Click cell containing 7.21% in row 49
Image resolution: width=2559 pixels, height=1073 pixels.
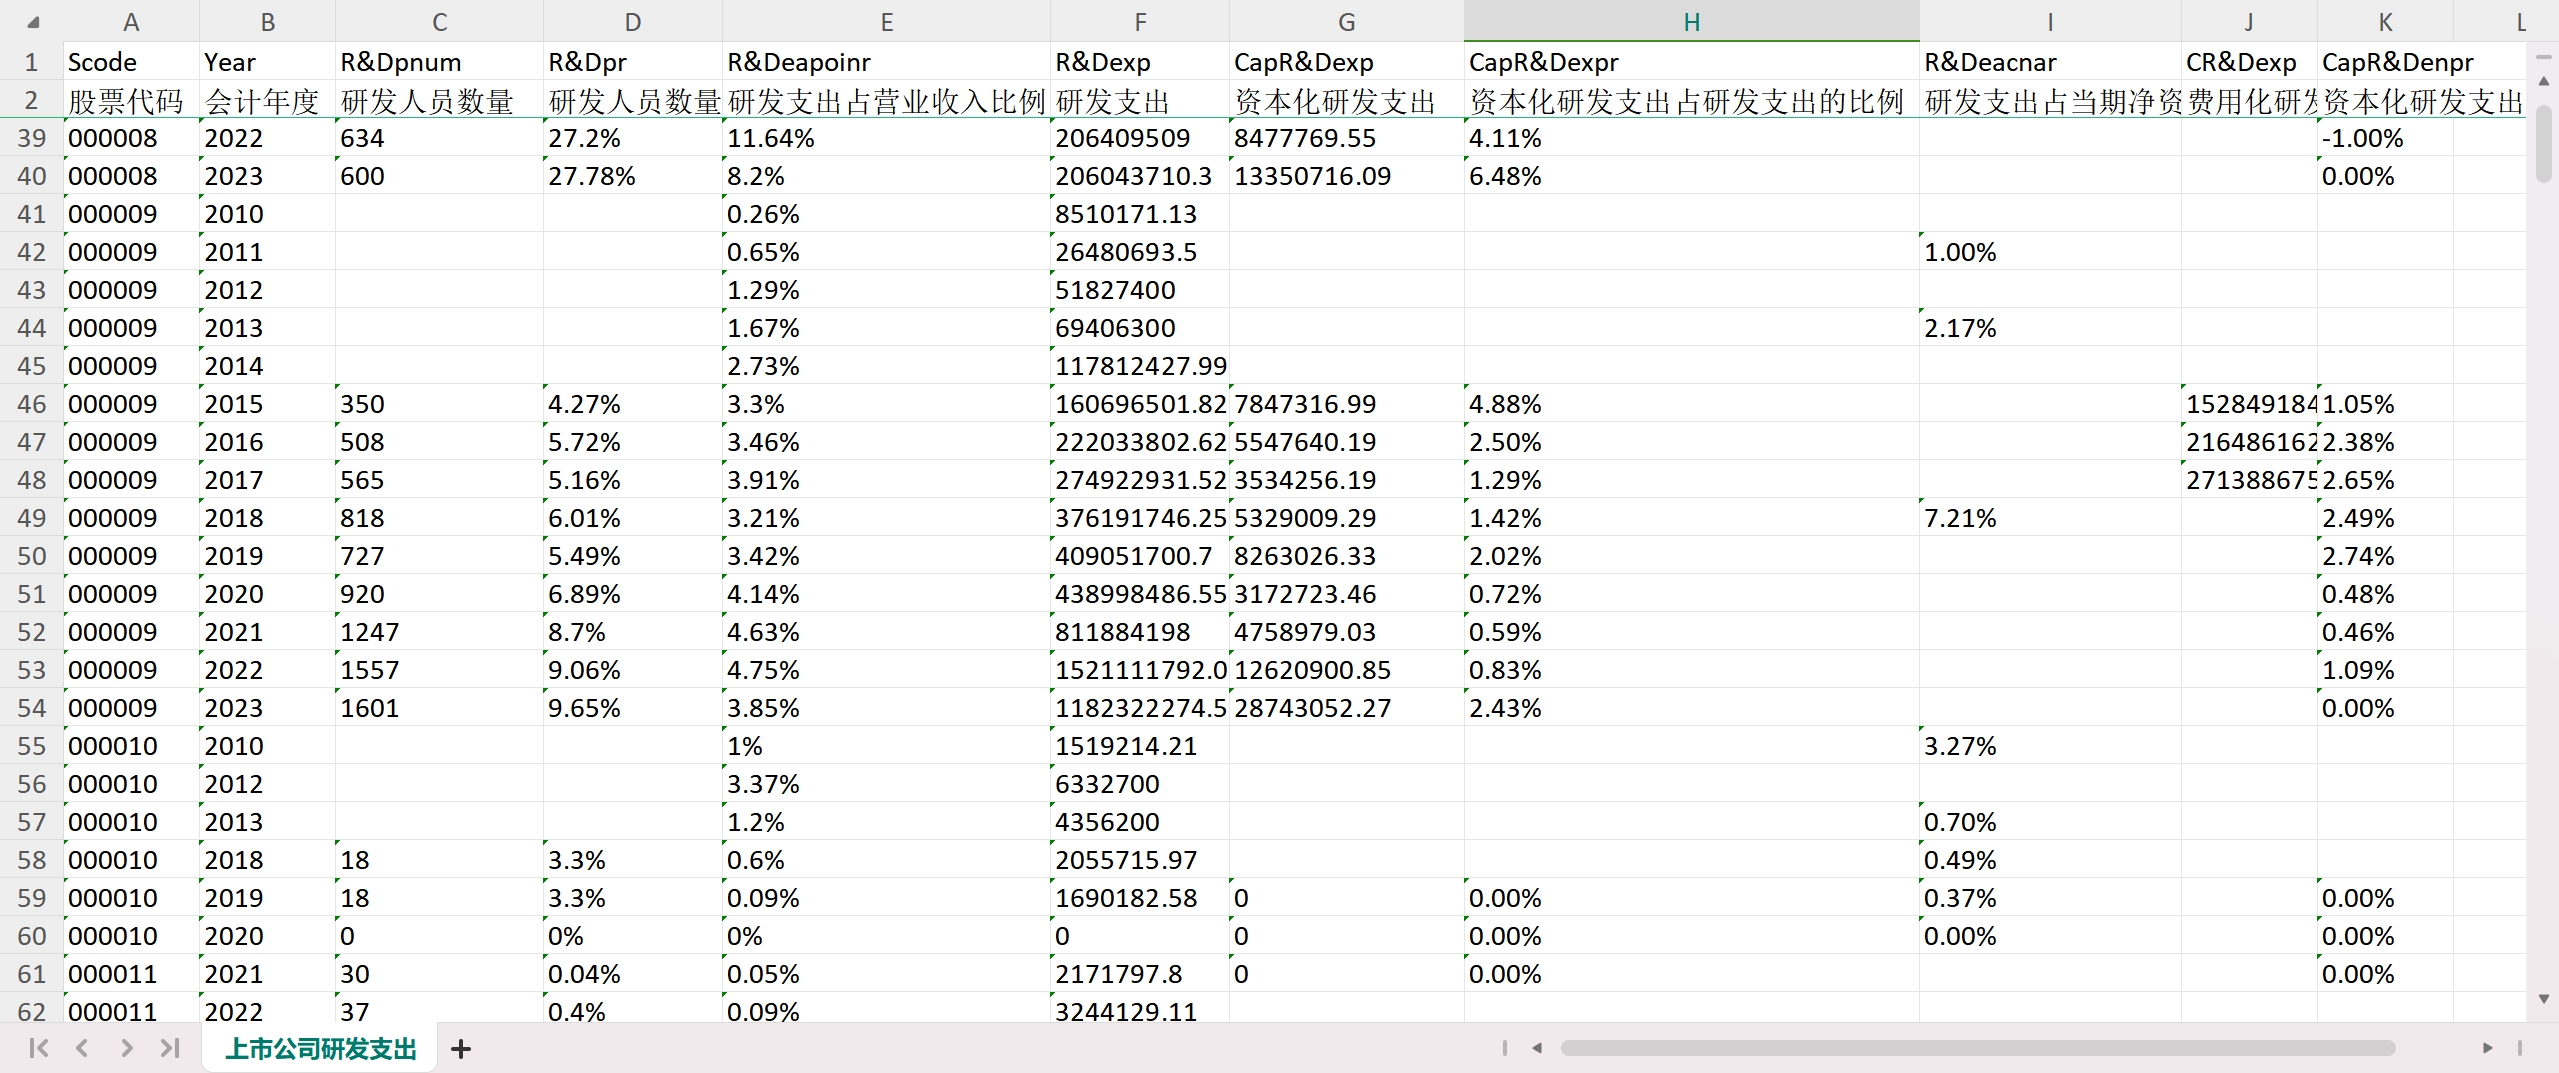click(x=2048, y=518)
